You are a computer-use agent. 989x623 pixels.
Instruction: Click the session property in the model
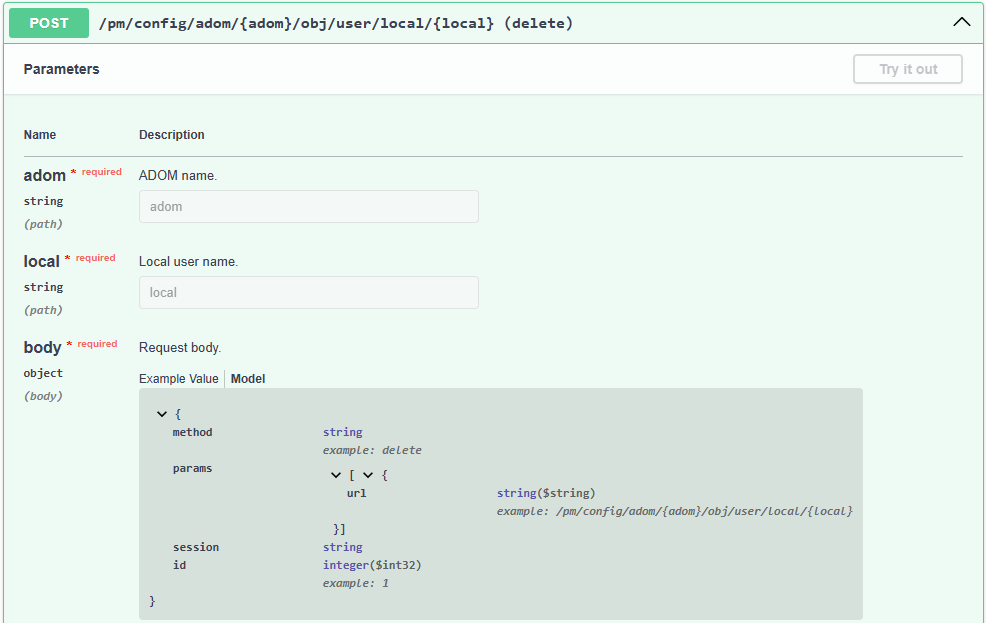[x=195, y=548]
